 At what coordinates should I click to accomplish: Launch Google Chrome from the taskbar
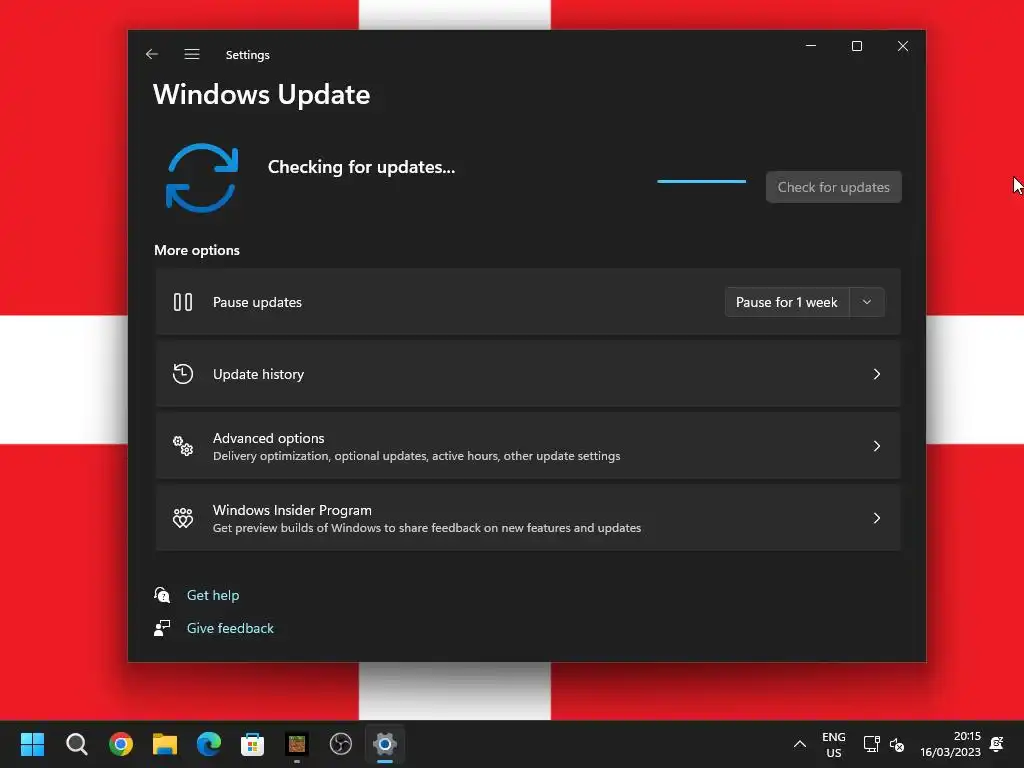point(121,744)
